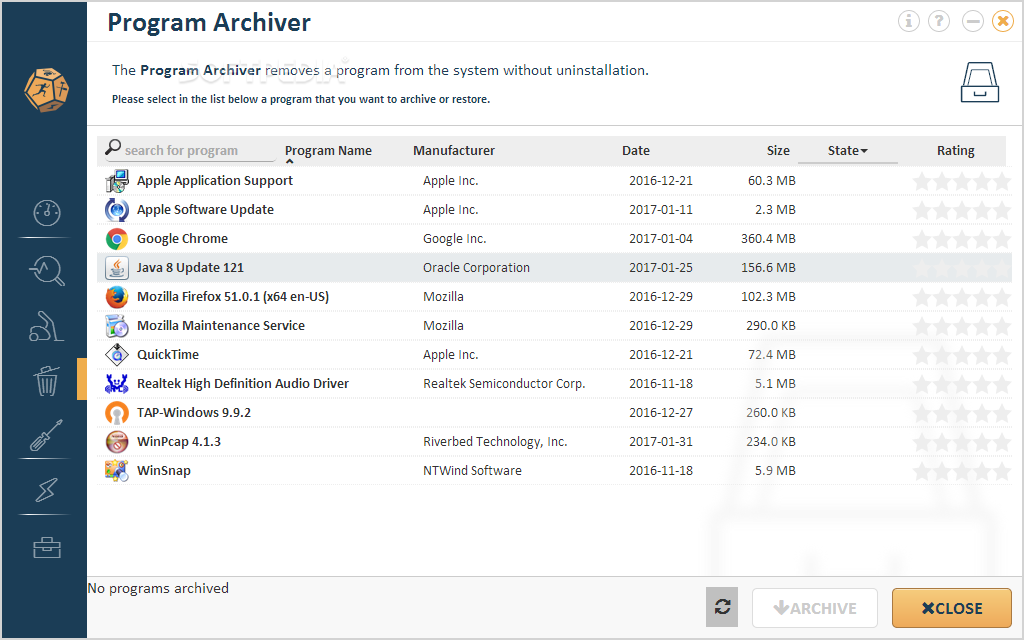Select Google Chrome program name
This screenshot has height=640, width=1024.
182,239
